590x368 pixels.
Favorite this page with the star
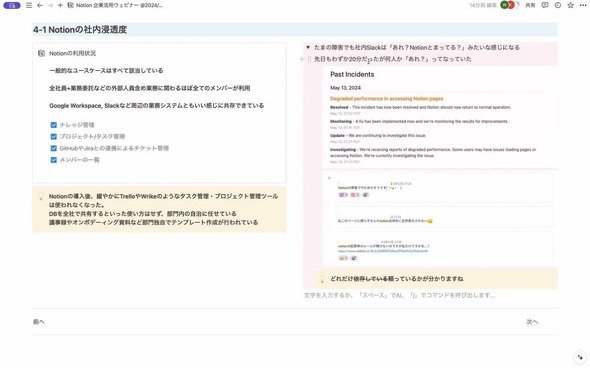pyautogui.click(x=571, y=5)
